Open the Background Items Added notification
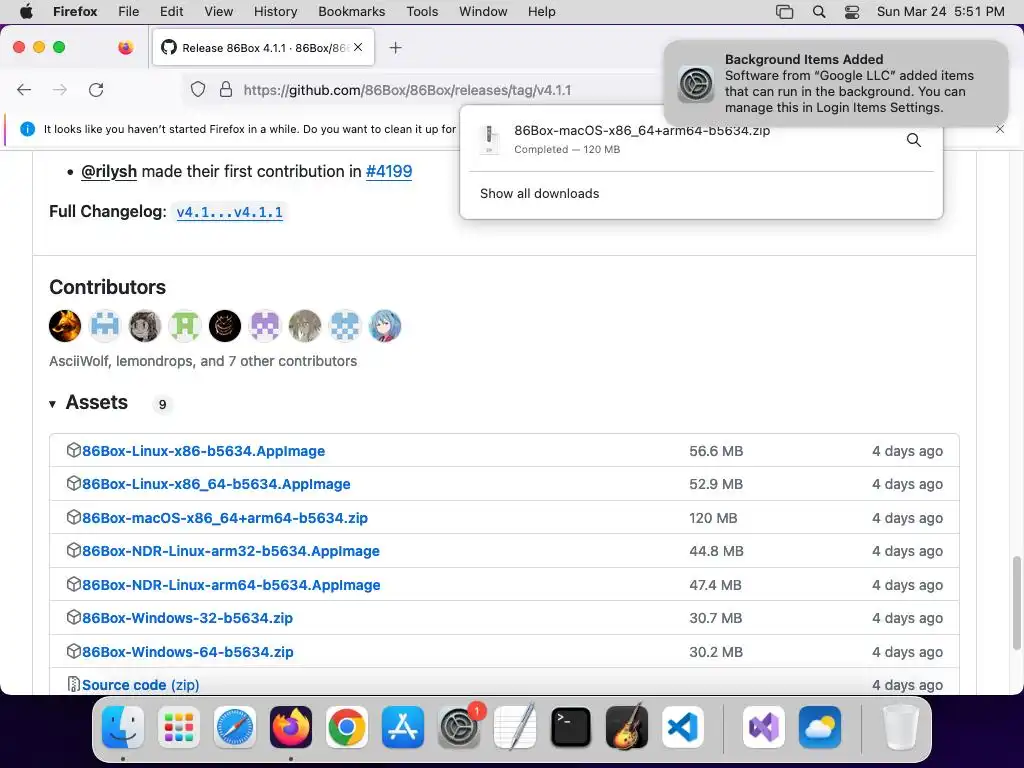Image resolution: width=1024 pixels, height=768 pixels. pos(836,84)
